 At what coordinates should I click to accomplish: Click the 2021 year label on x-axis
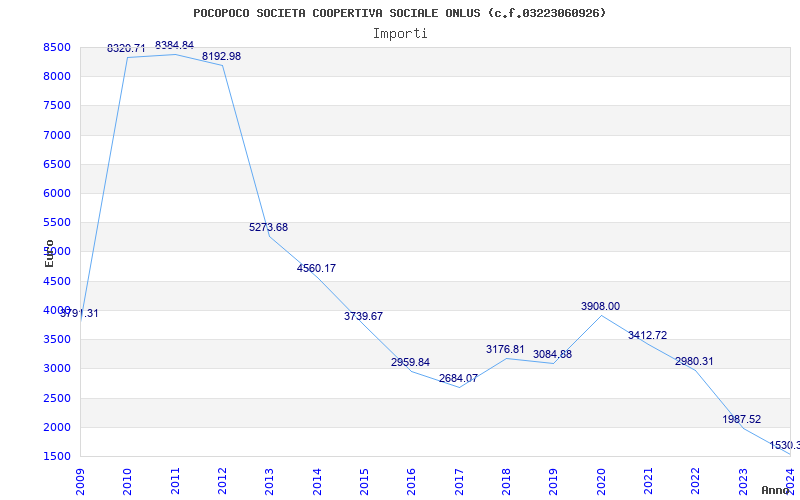[x=648, y=482]
